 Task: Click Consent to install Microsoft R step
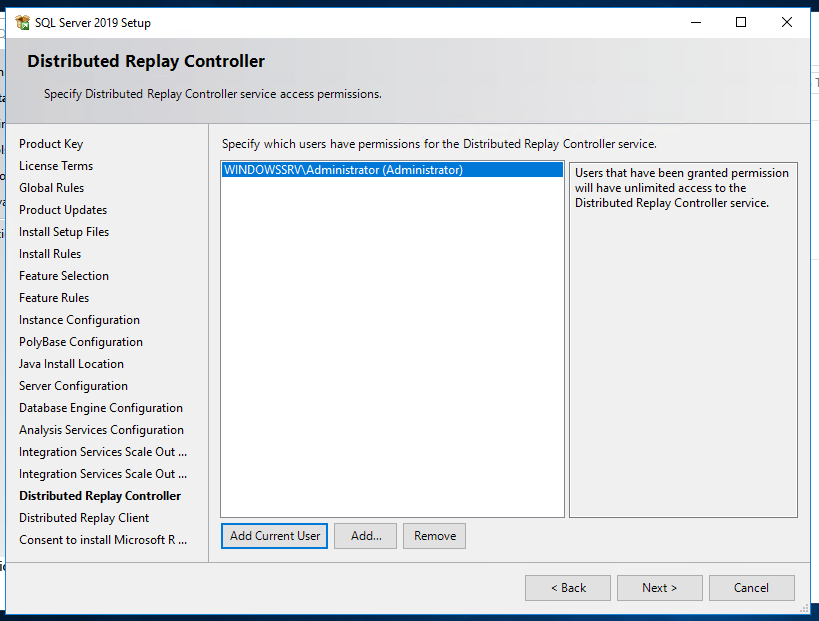pyautogui.click(x=103, y=540)
